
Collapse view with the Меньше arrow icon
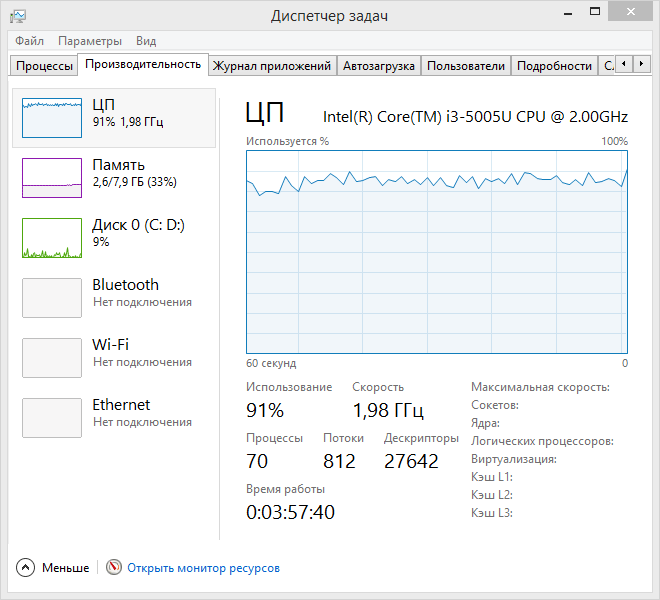click(25, 568)
